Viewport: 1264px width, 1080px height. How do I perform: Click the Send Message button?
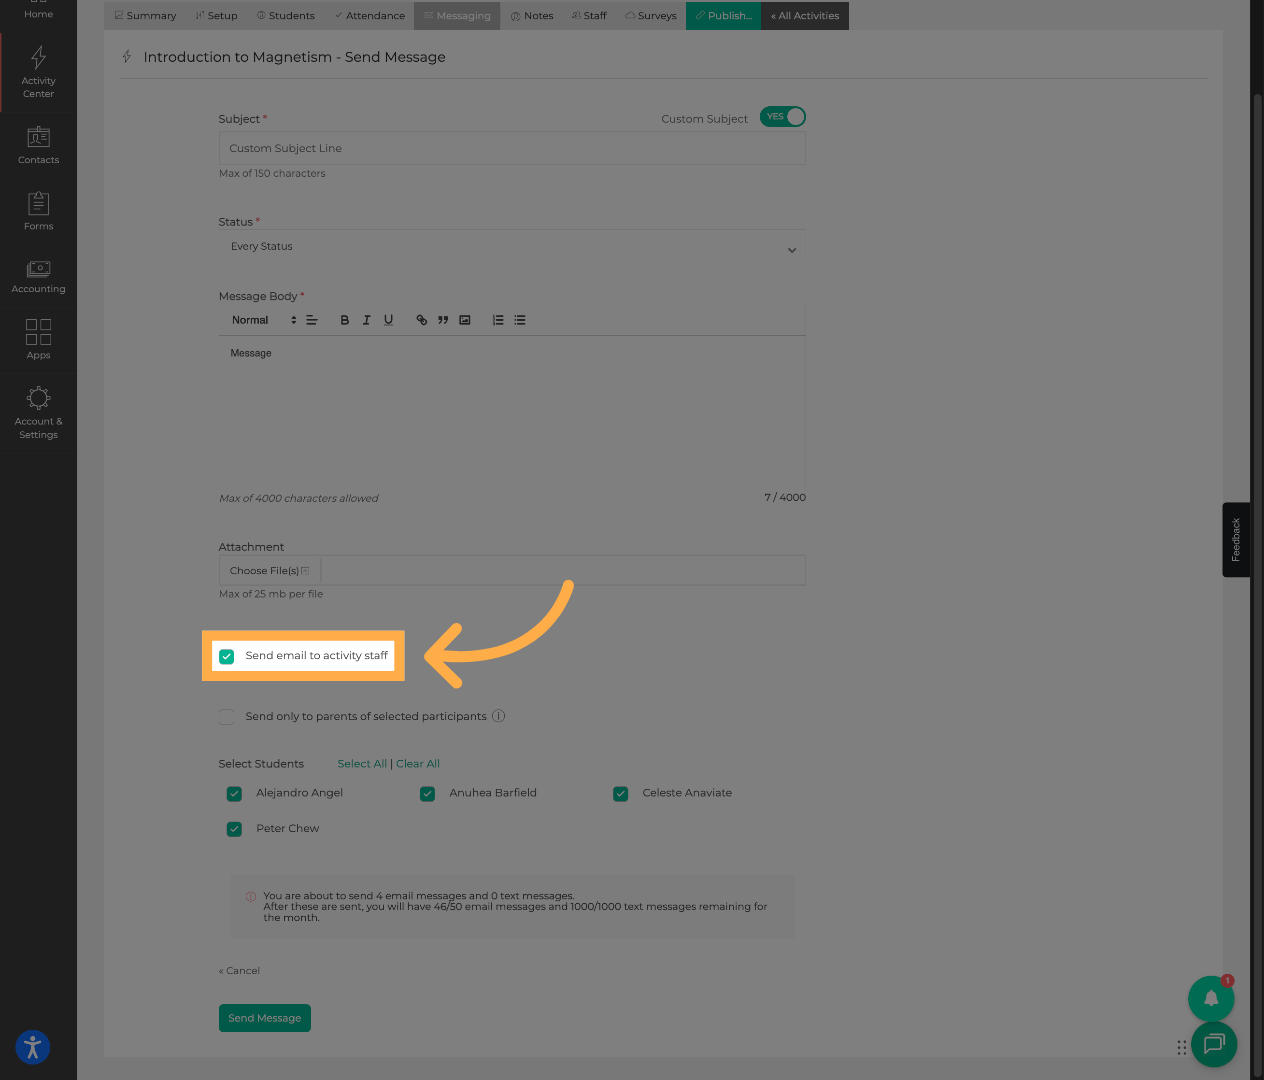tap(265, 1018)
